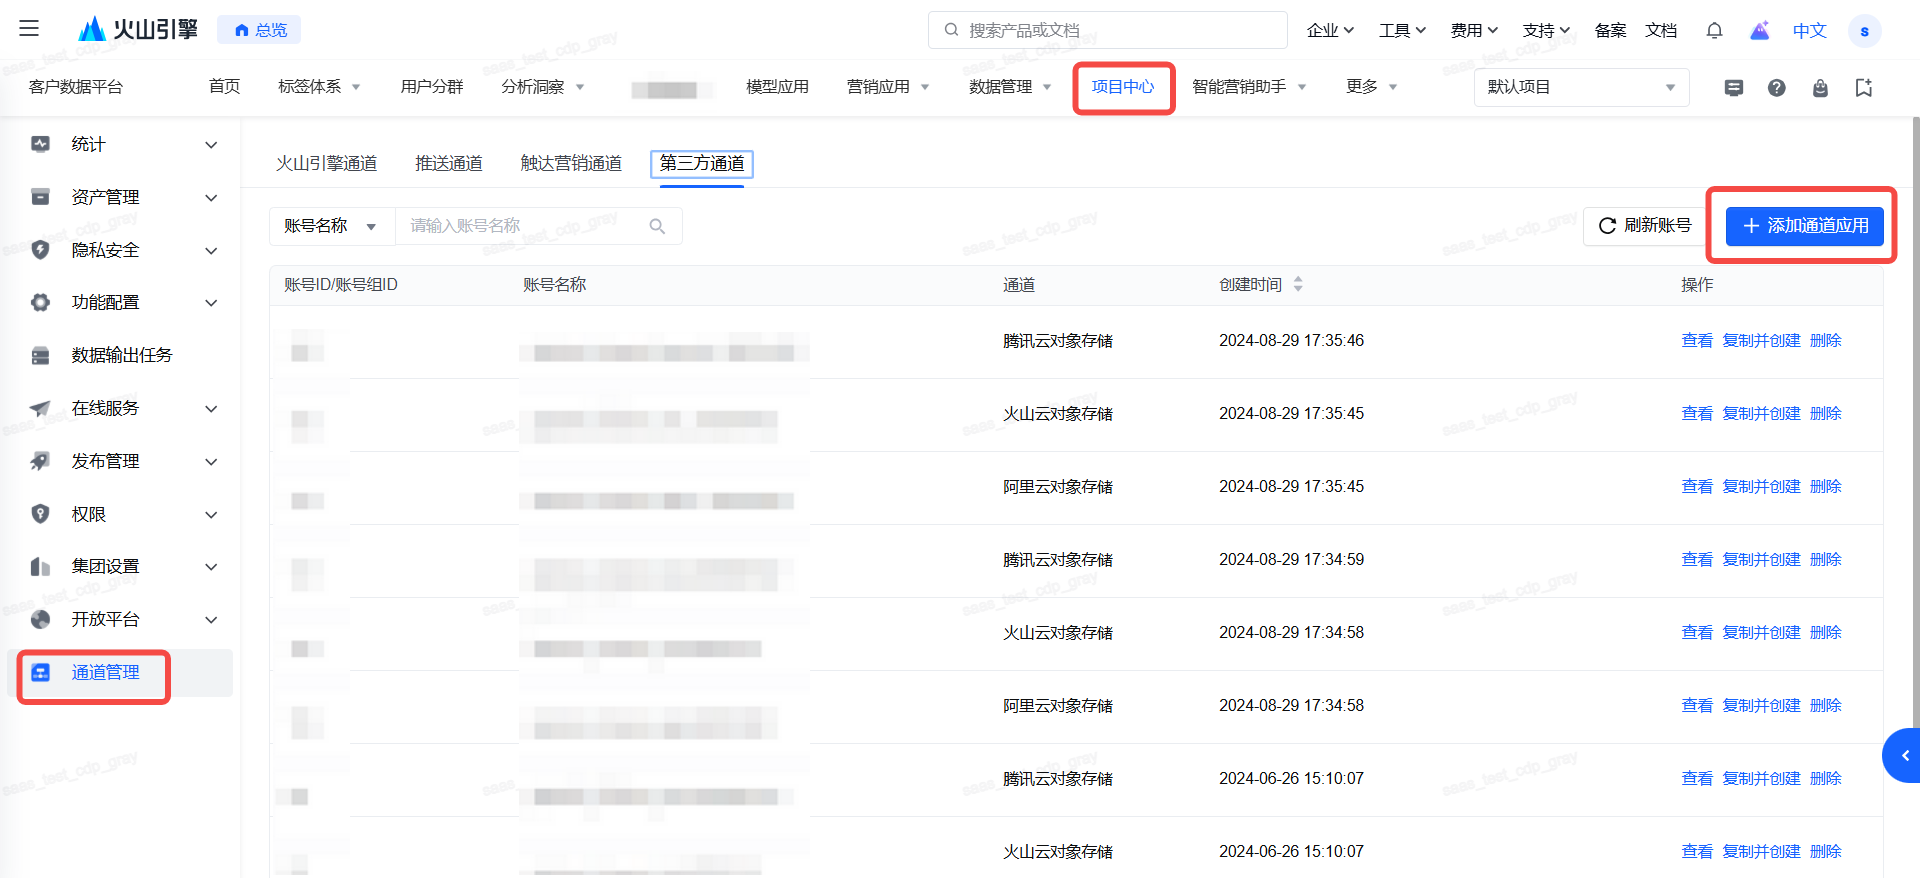Screen dimensions: 1920x878
Task: Open the hamburger navigation menu
Action: point(29,29)
